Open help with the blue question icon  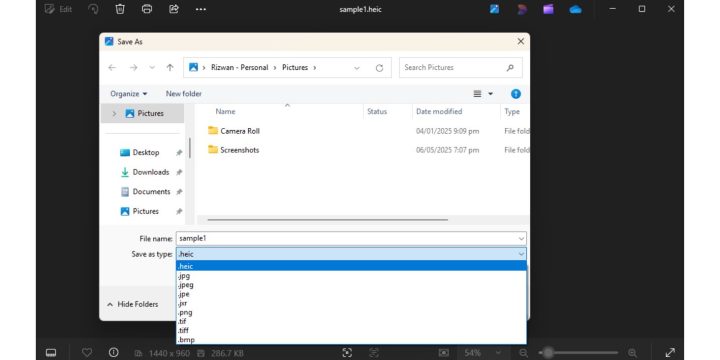[x=516, y=94]
